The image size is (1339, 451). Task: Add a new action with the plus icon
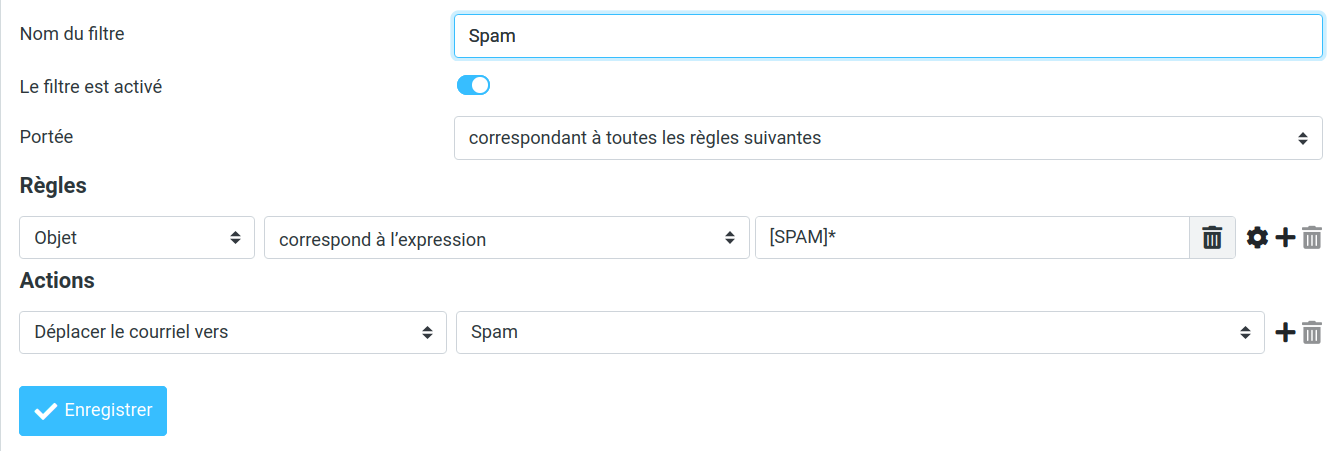(x=1285, y=332)
